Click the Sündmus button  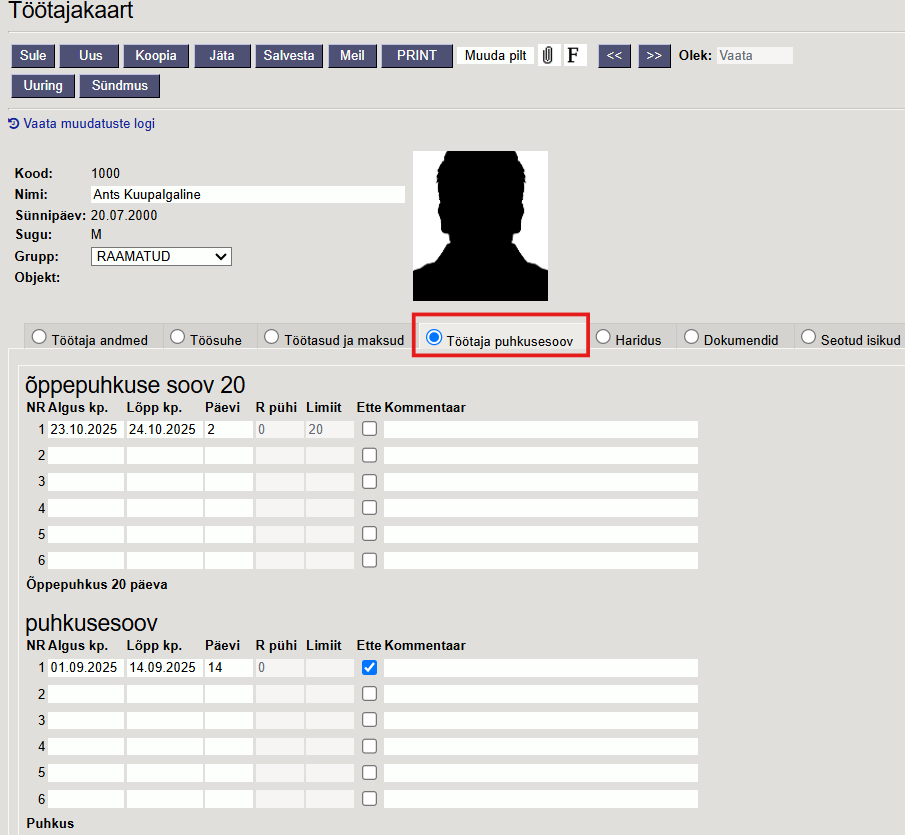pos(120,86)
